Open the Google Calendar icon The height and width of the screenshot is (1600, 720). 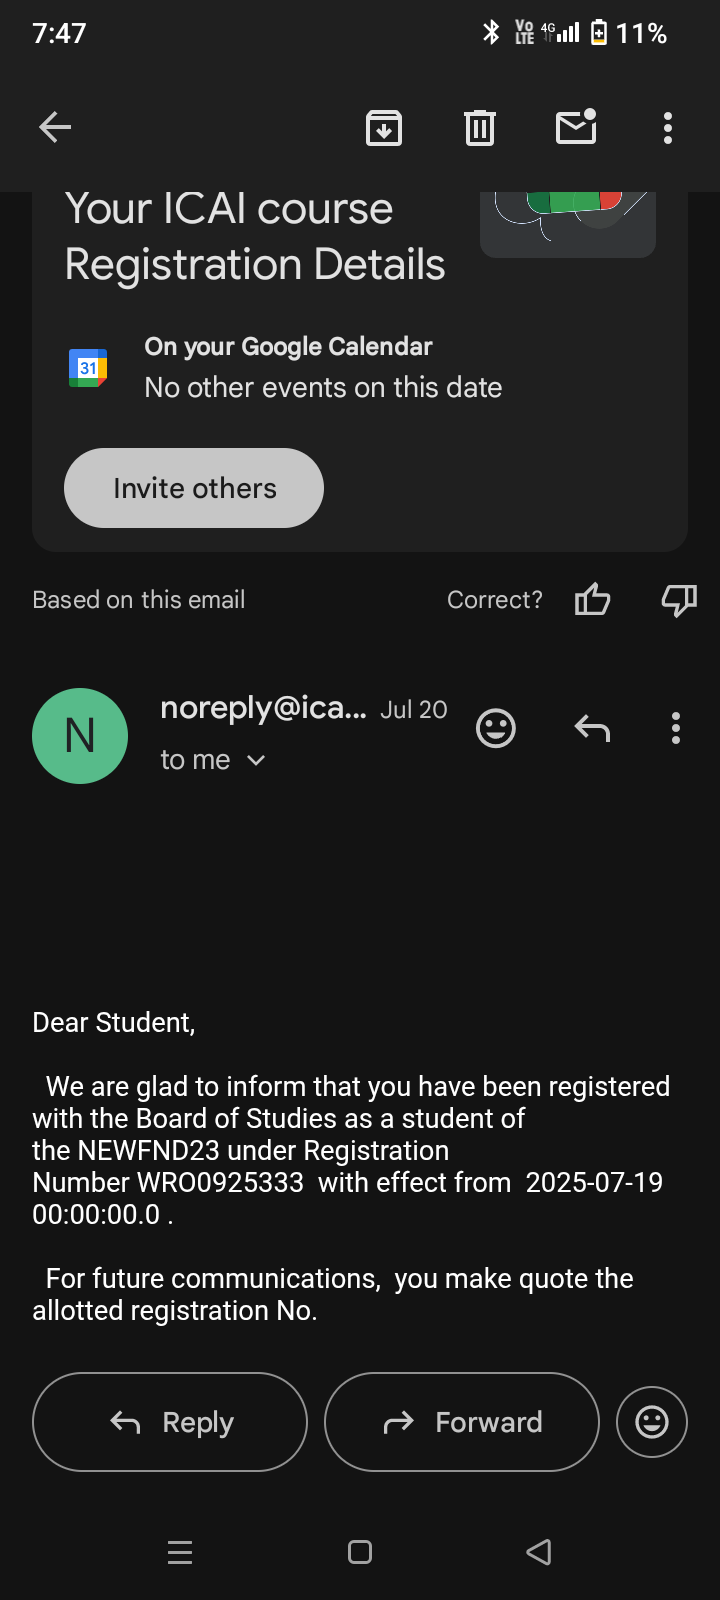(x=88, y=368)
